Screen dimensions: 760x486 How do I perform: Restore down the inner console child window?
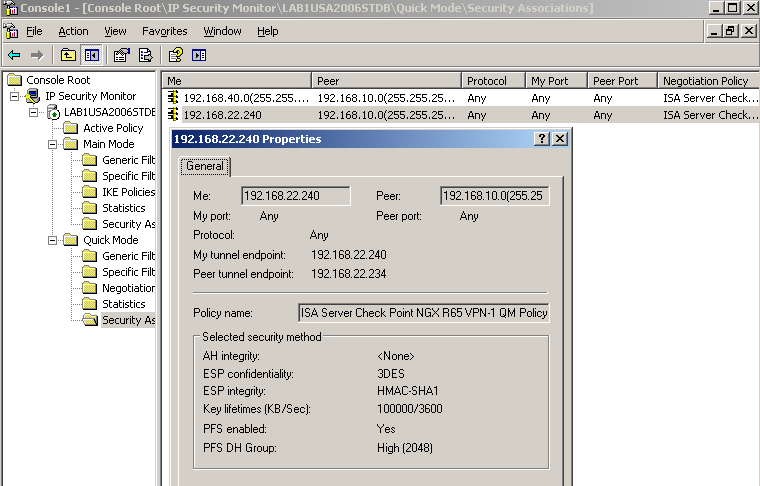pyautogui.click(x=730, y=31)
